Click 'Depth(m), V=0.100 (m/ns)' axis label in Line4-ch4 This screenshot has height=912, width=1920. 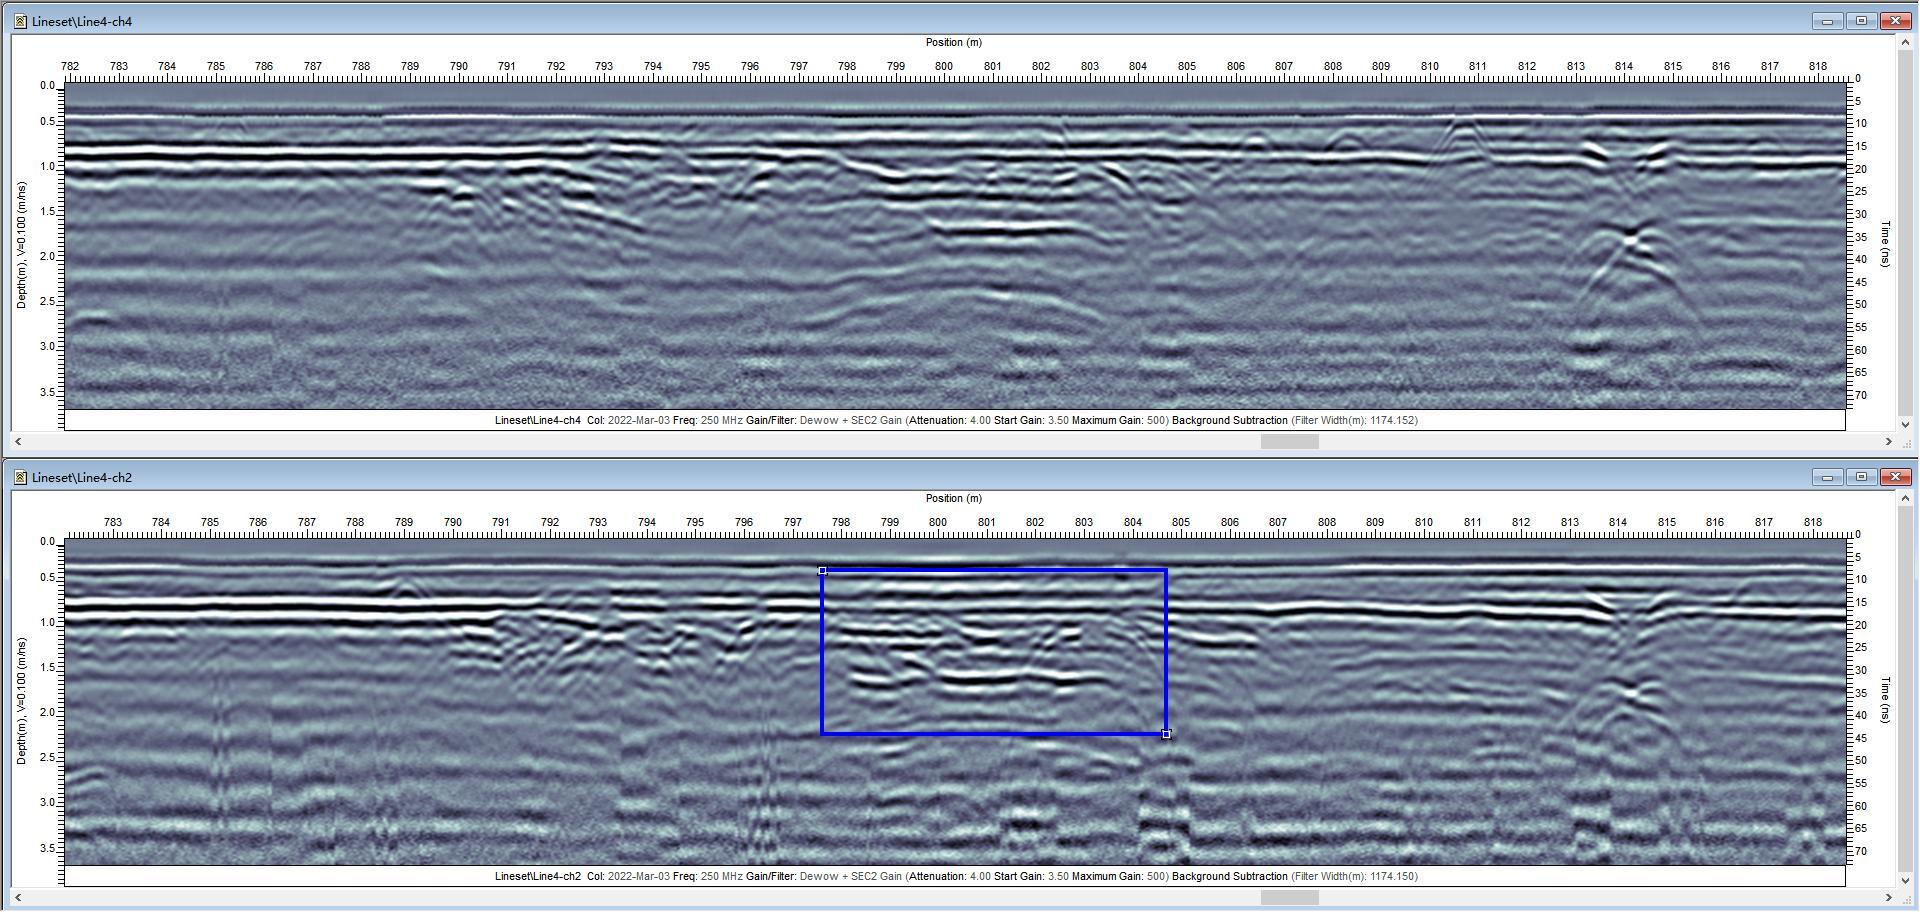[x=21, y=246]
